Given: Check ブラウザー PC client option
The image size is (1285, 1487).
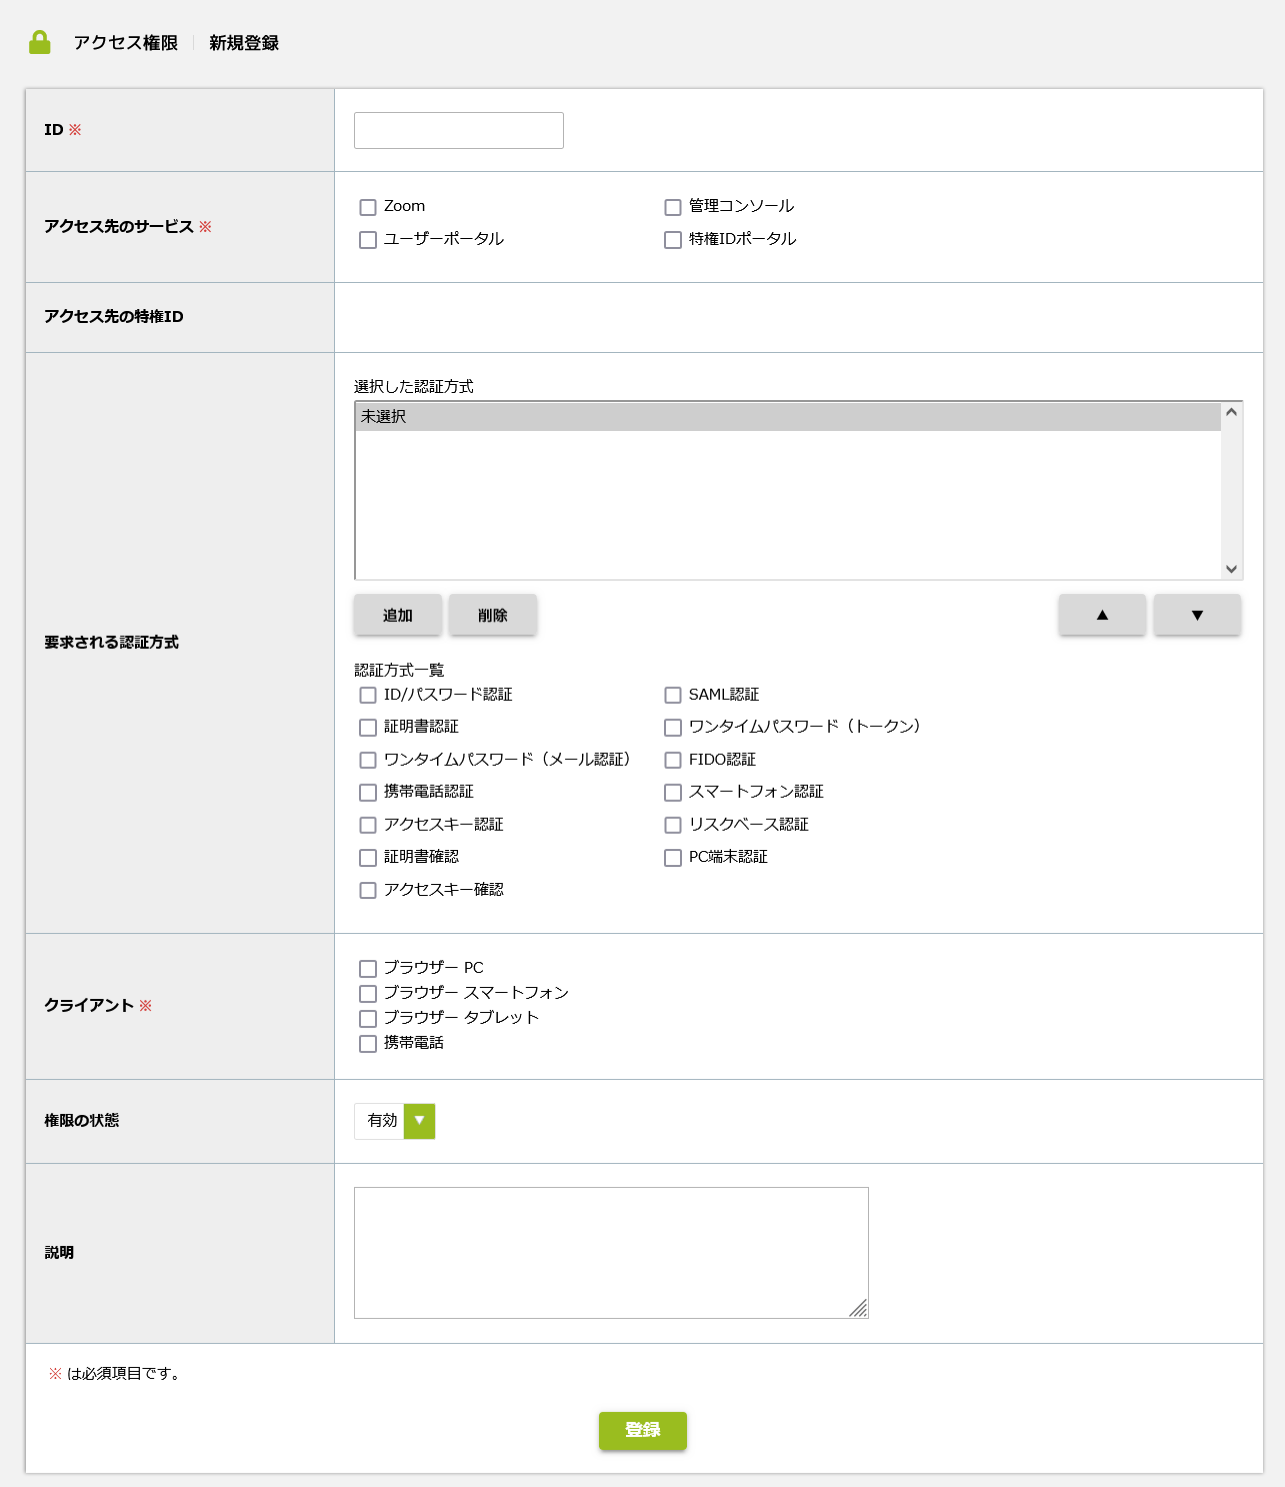Looking at the screenshot, I should pos(368,969).
